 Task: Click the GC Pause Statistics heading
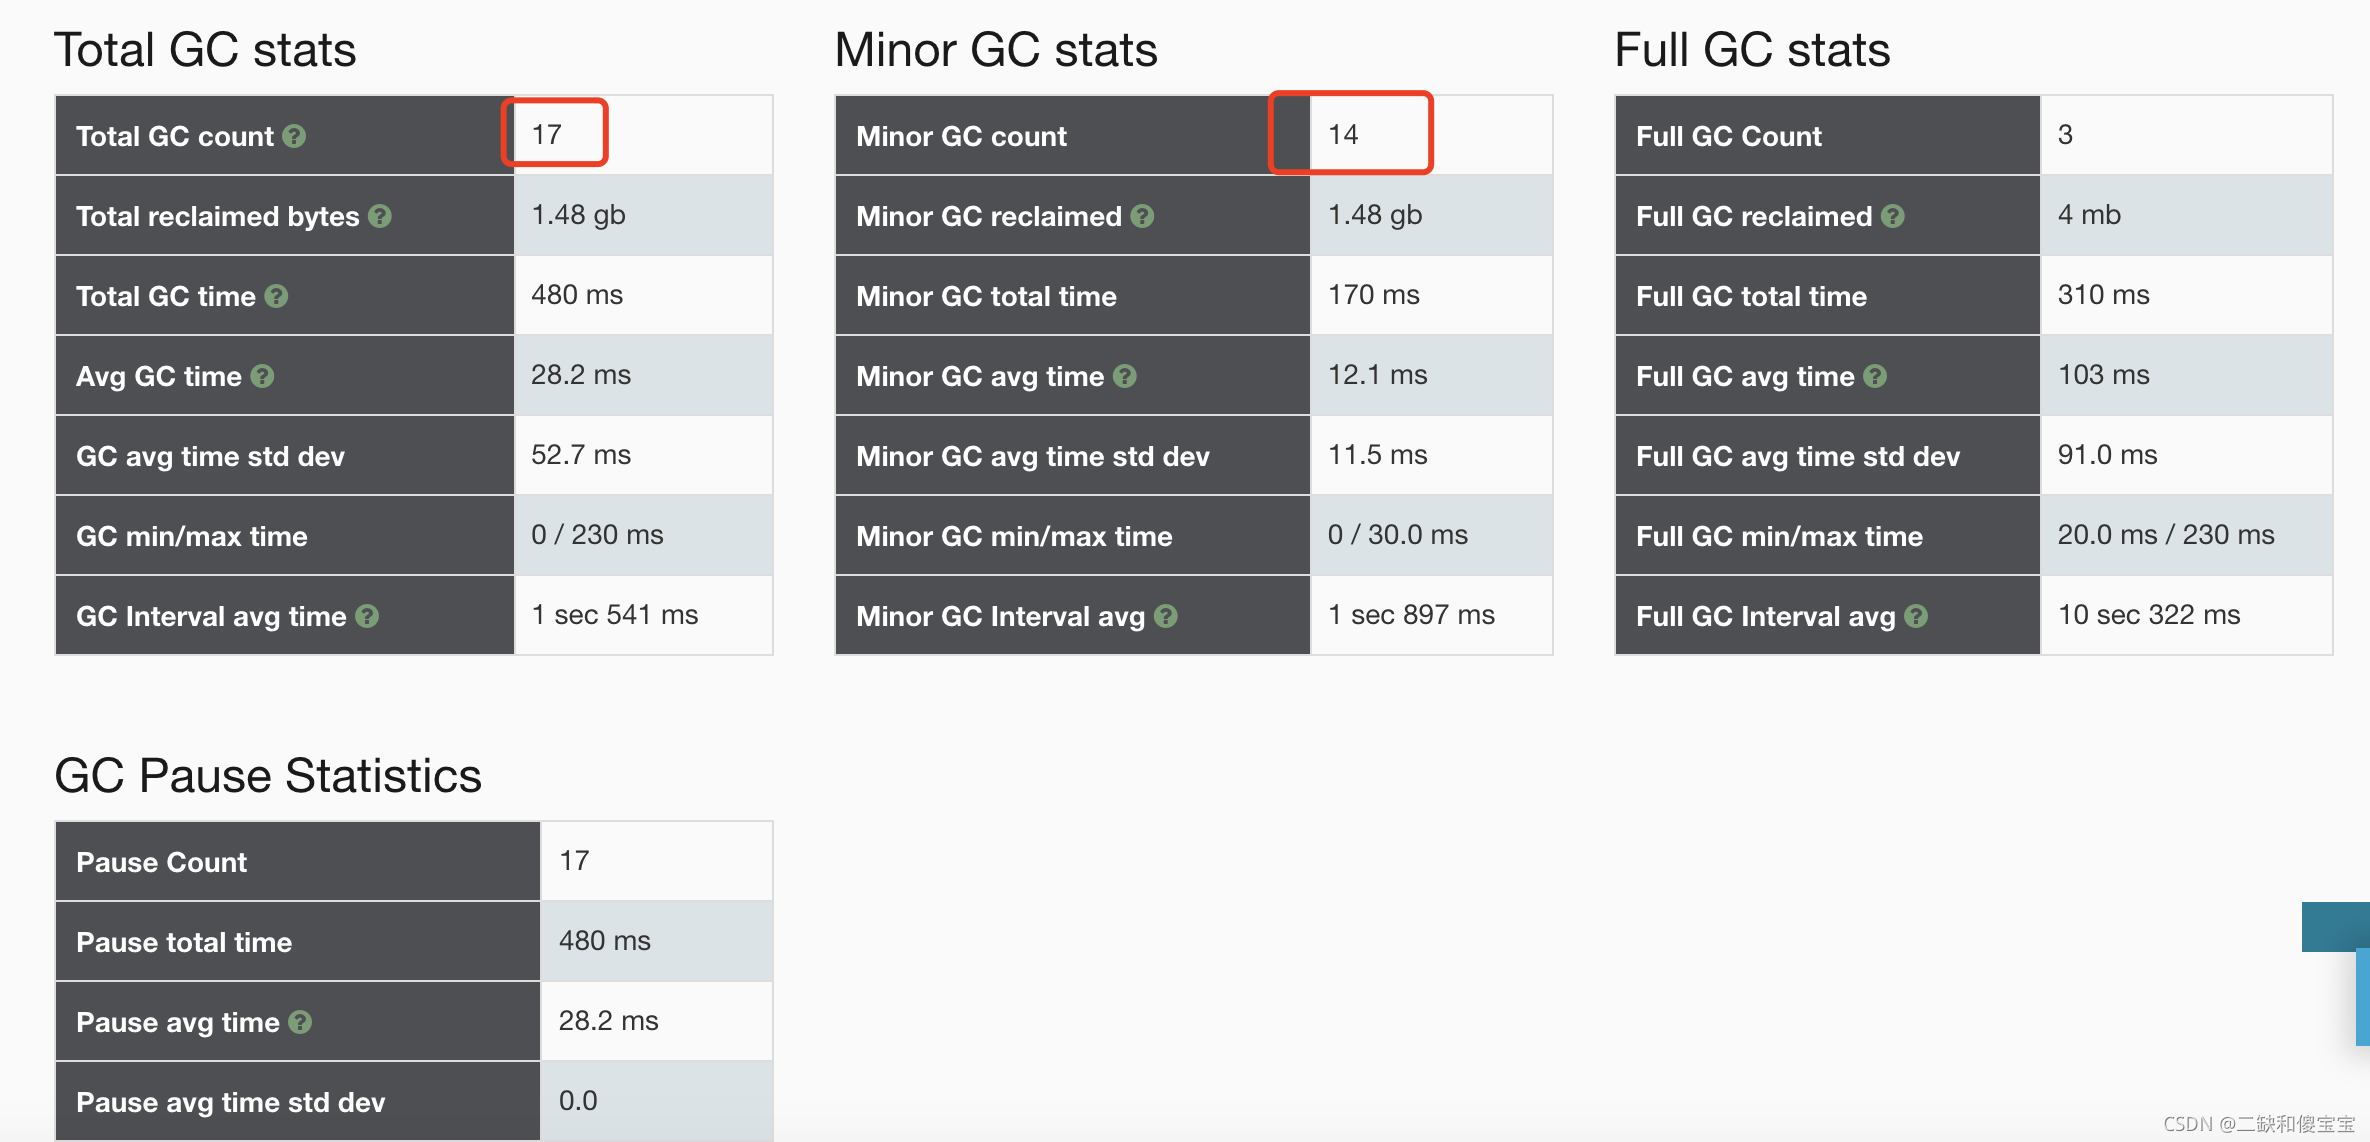coord(268,776)
